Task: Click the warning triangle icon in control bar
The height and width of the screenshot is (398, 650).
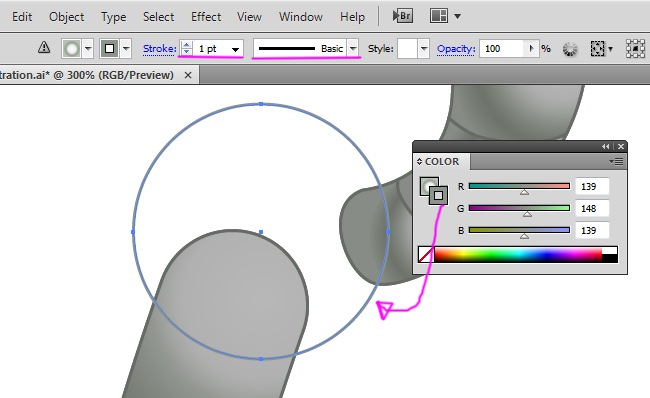Action: tap(44, 47)
